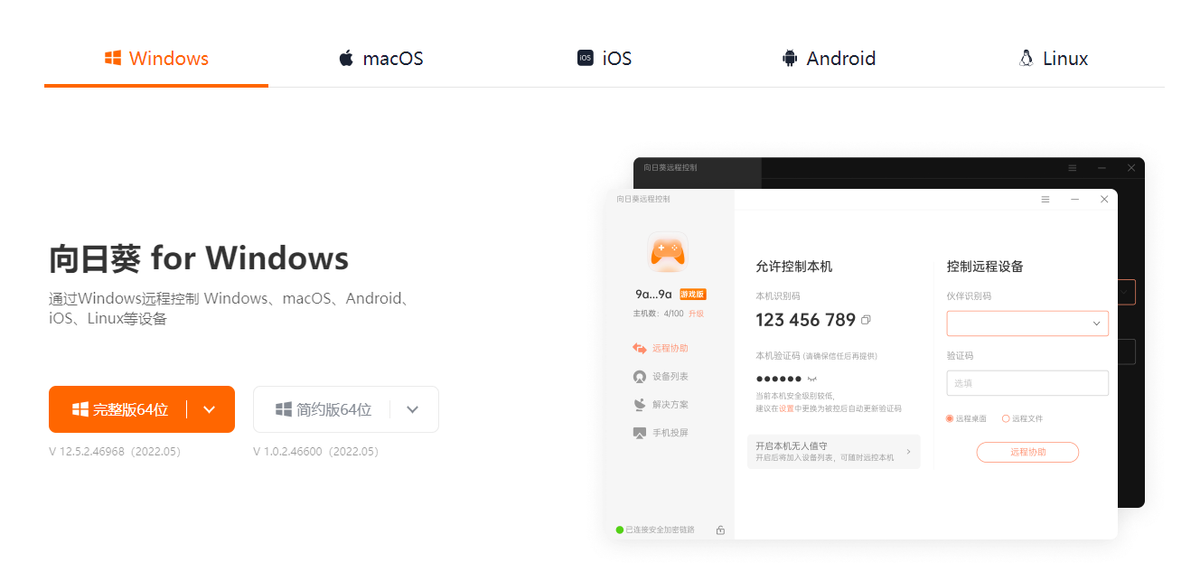Select the 远程文件 radio button
1200x581 pixels.
pyautogui.click(x=1005, y=419)
